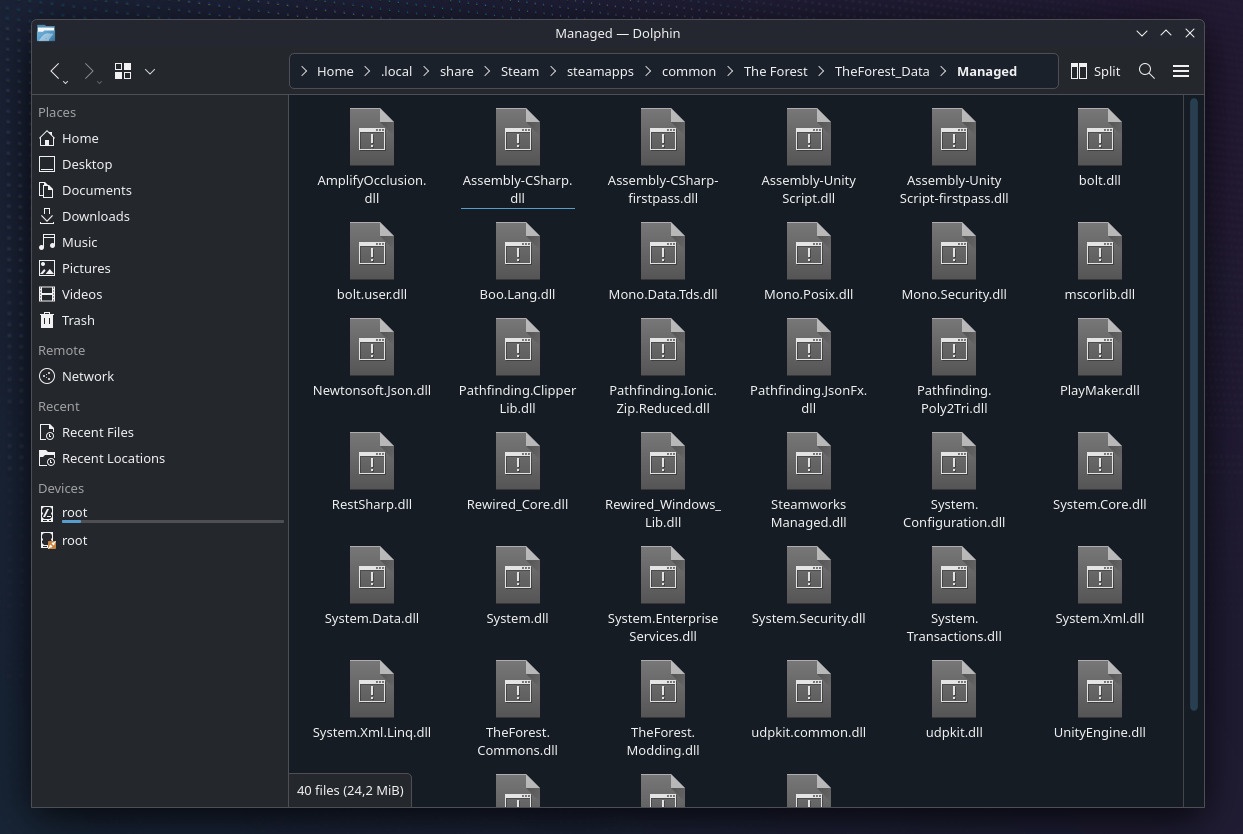Select System.Core.dll file icon
The width and height of the screenshot is (1243, 834).
pos(1100,461)
